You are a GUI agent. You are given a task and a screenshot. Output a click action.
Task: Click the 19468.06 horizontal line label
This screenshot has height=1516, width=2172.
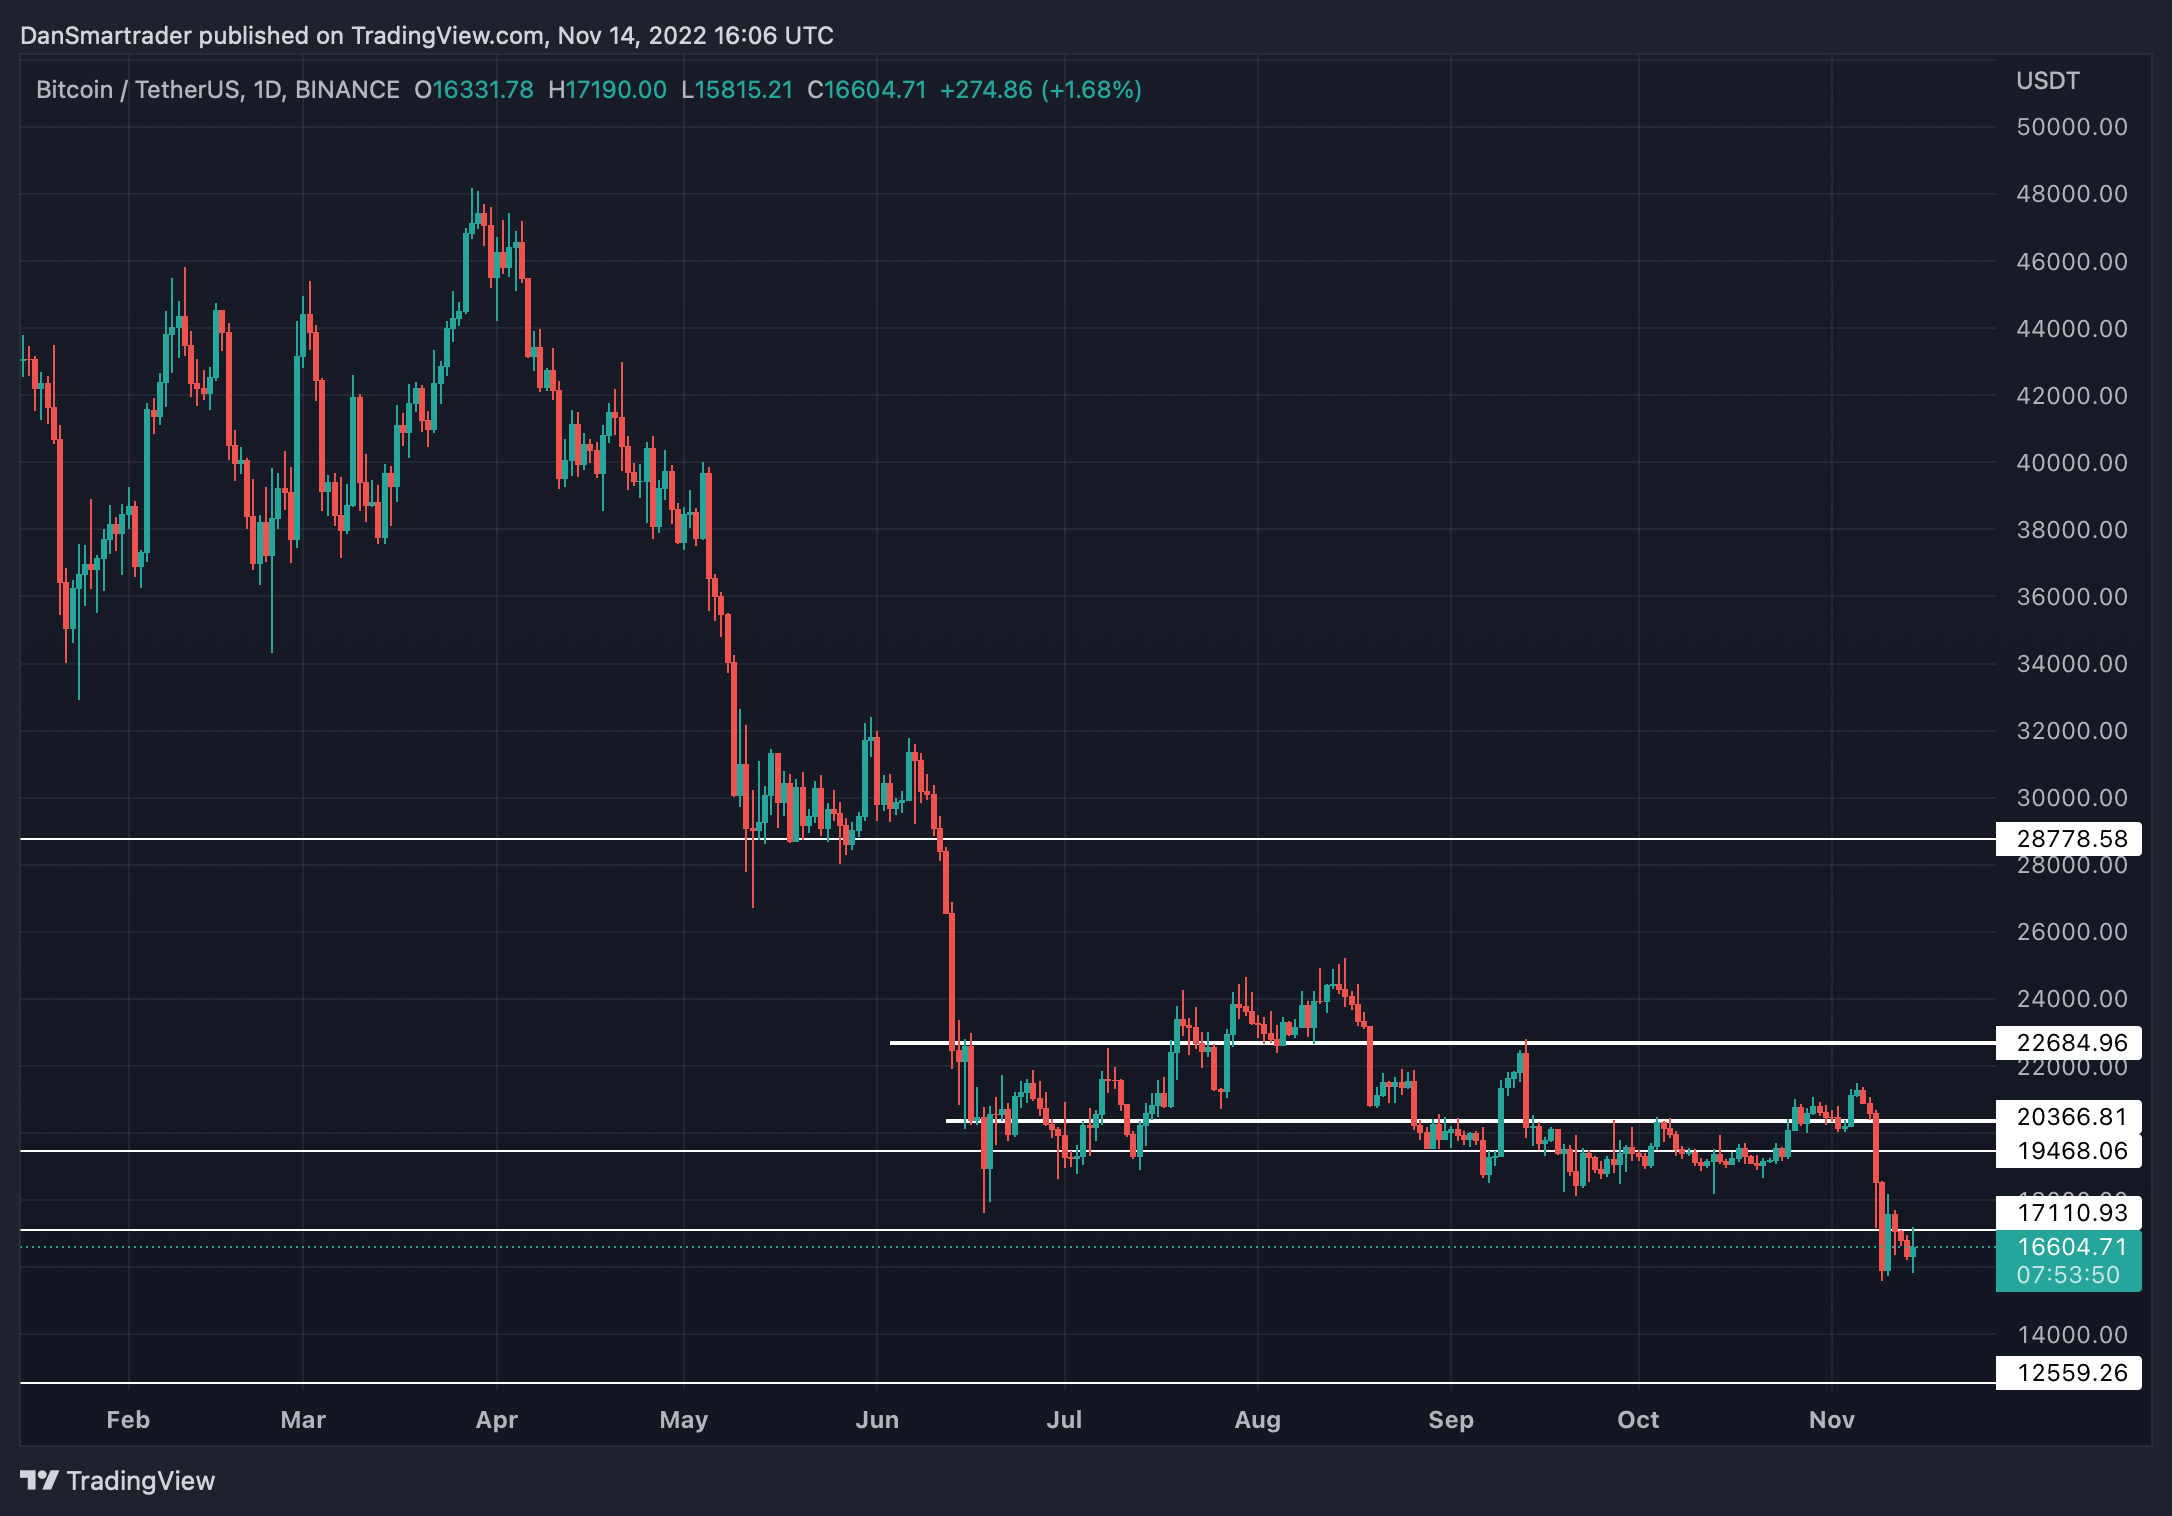click(x=2069, y=1151)
